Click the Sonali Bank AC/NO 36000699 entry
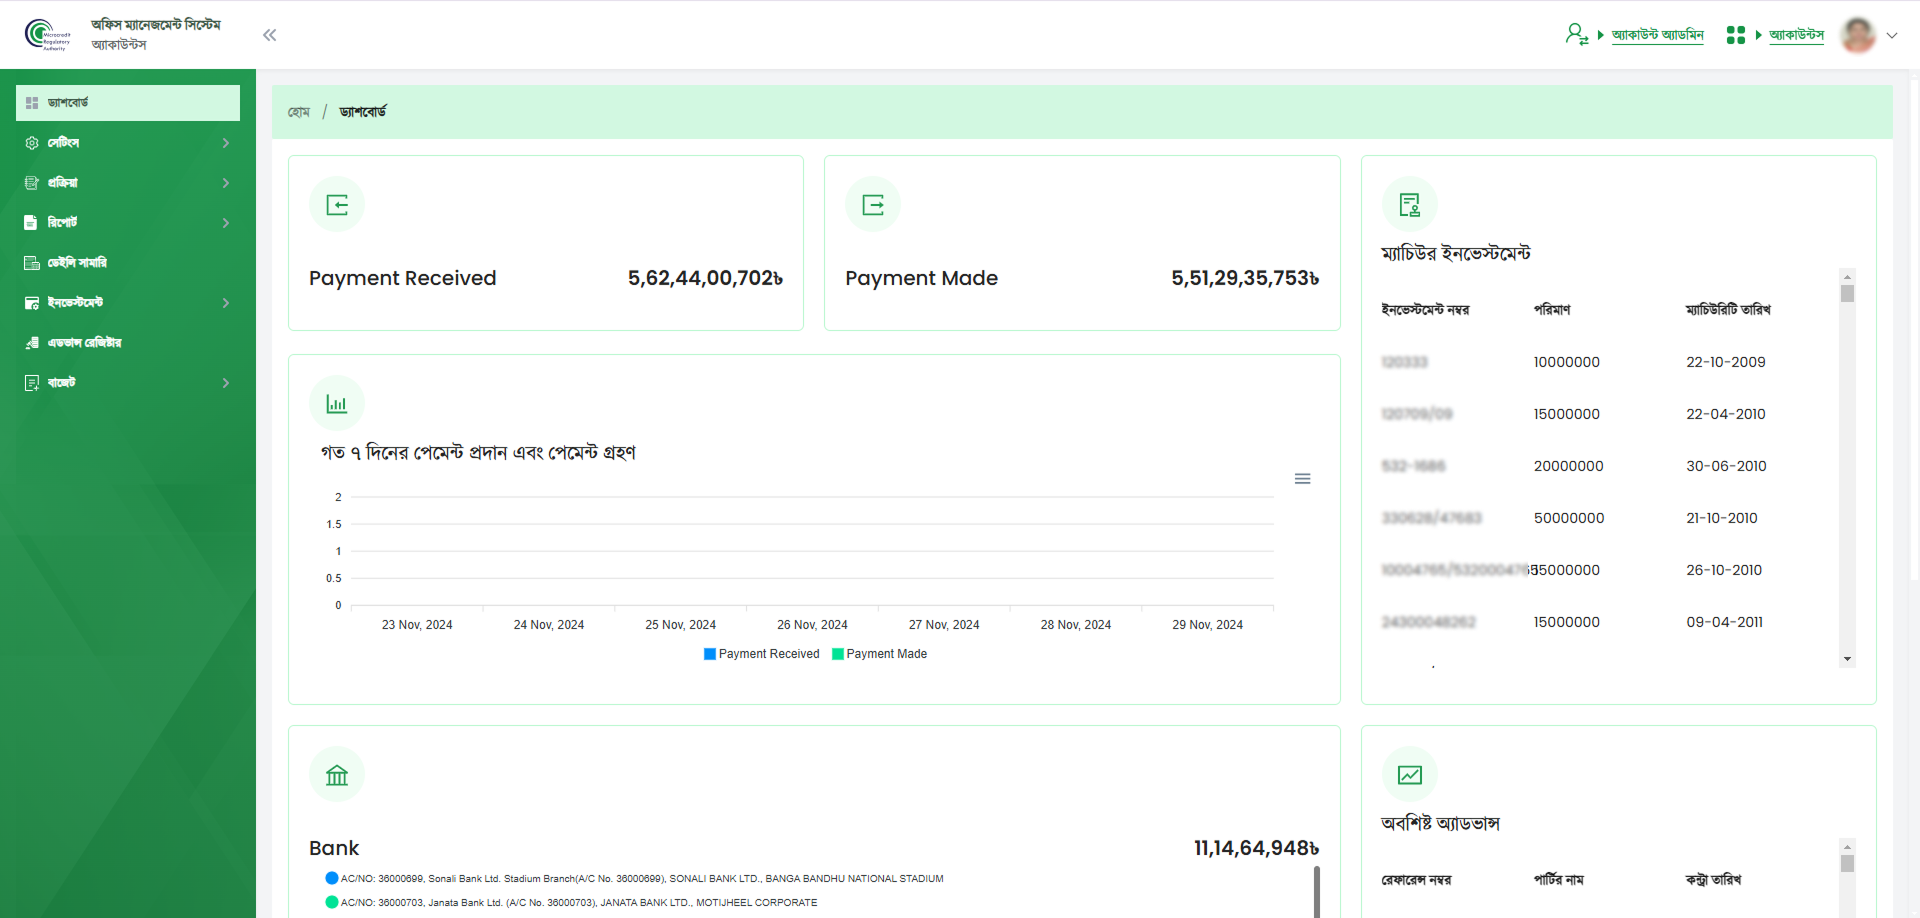Viewport: 1920px width, 918px height. 642,879
